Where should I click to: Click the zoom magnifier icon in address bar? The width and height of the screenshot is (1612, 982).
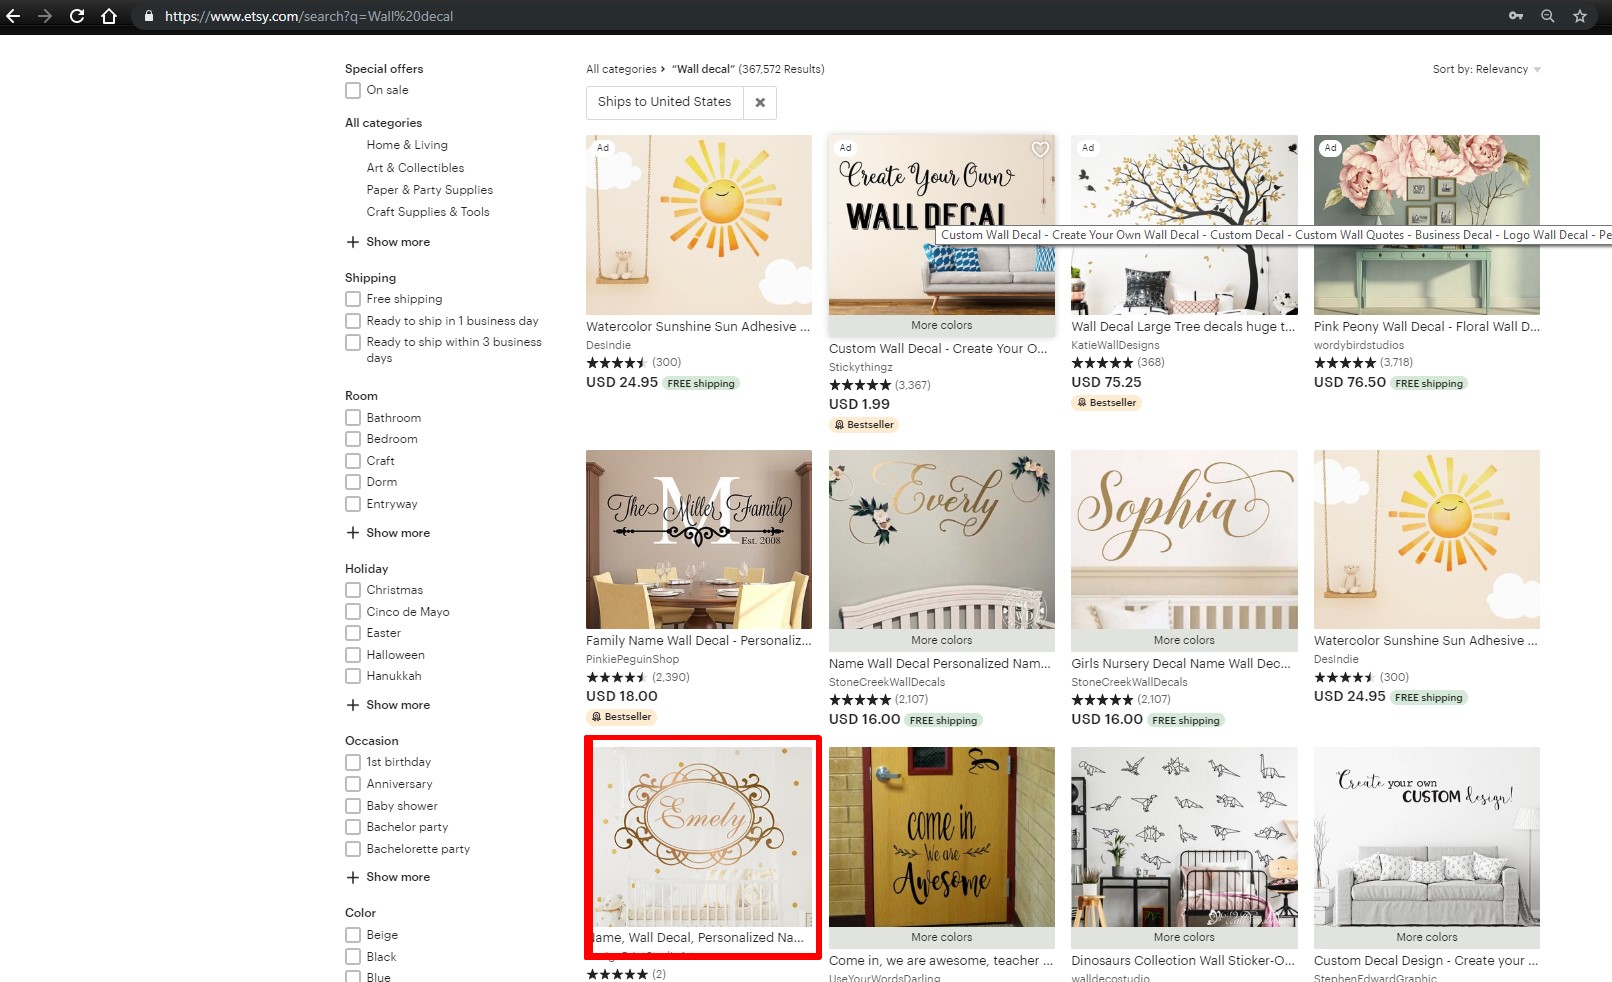[x=1548, y=16]
